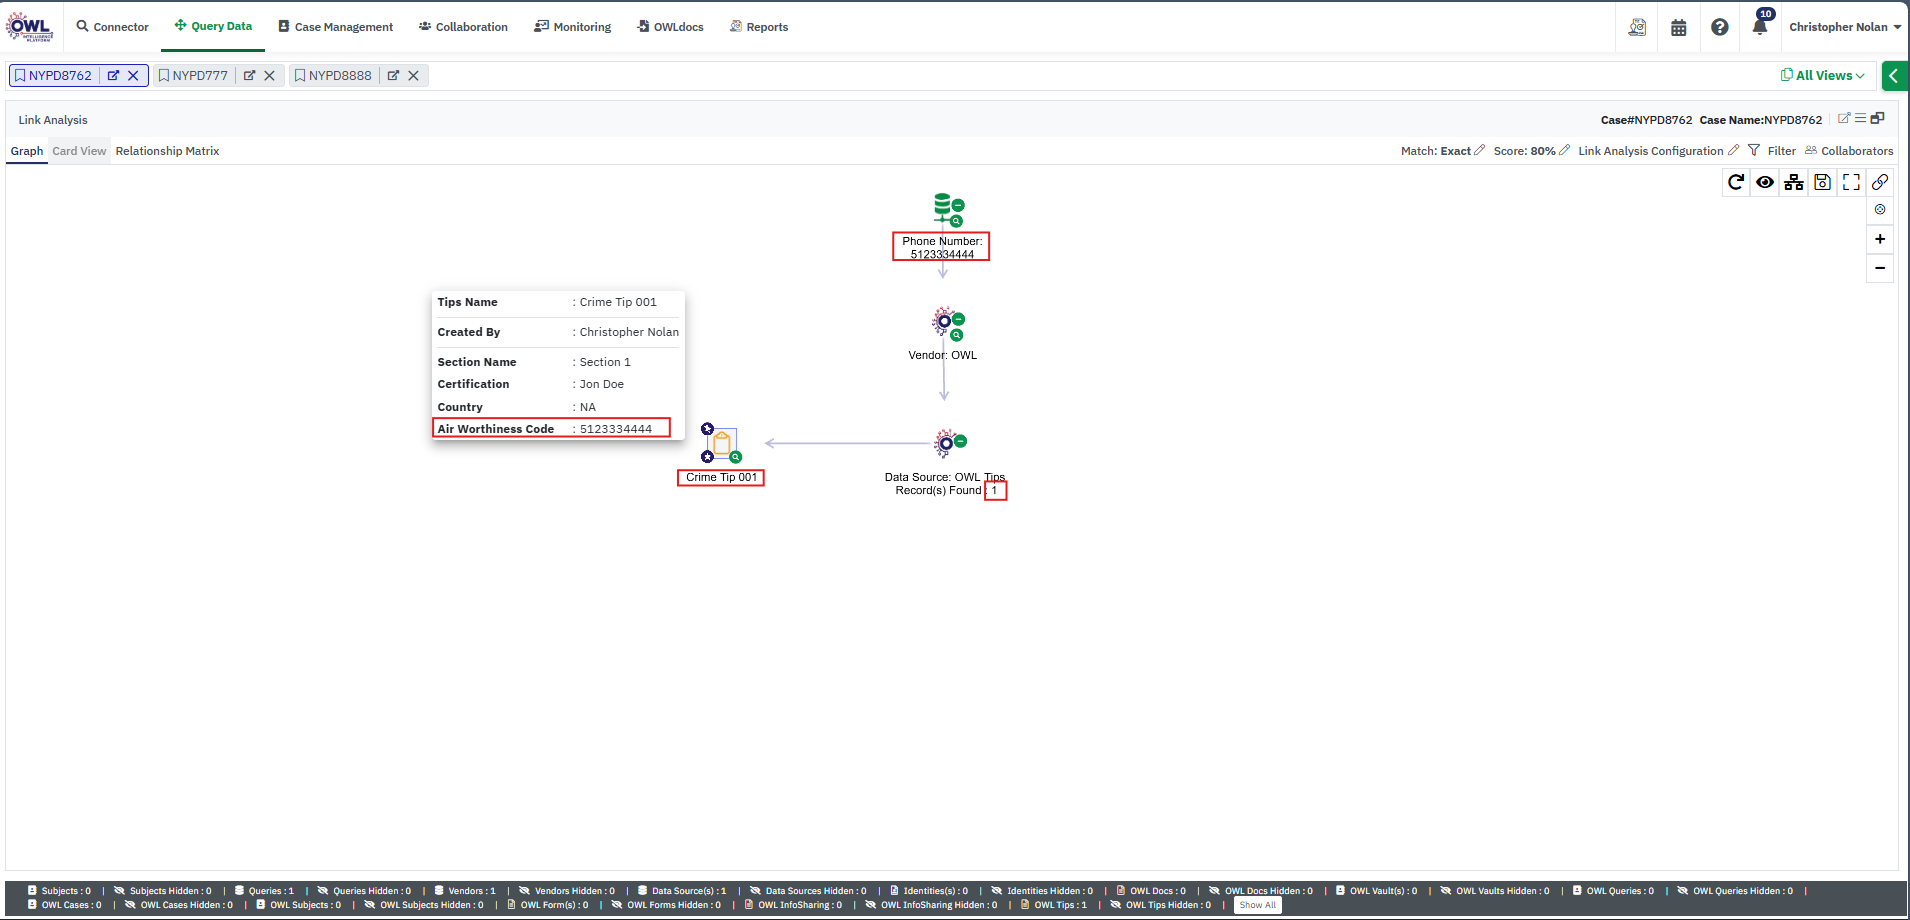Refresh the link analysis graph

1736,182
